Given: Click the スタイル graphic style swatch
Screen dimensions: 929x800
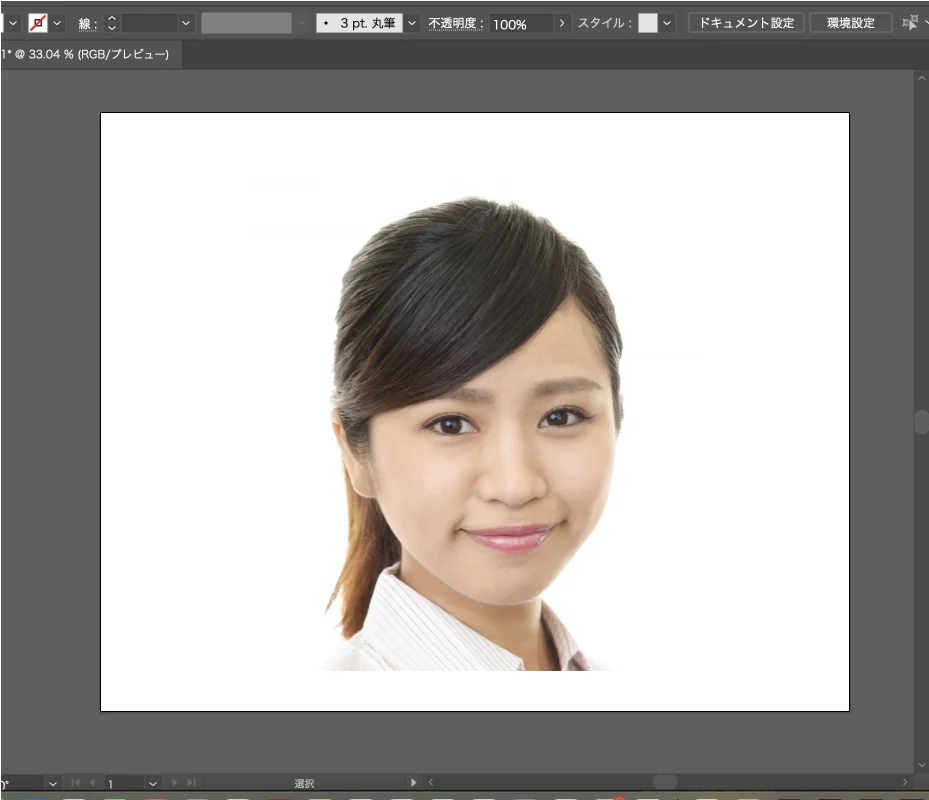Looking at the screenshot, I should click(648, 23).
